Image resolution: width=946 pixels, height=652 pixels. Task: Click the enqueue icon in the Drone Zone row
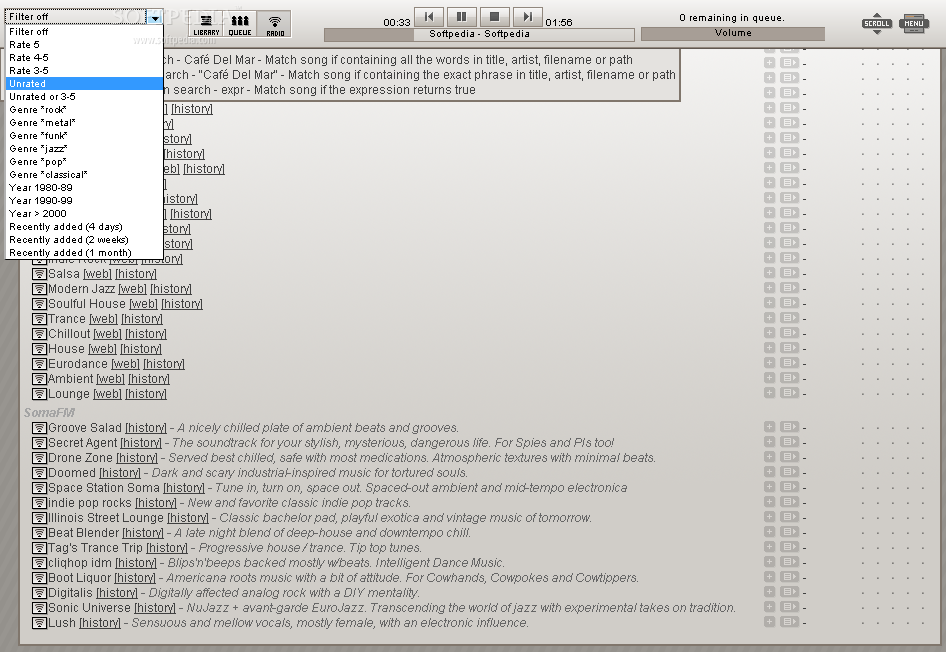tap(789, 457)
